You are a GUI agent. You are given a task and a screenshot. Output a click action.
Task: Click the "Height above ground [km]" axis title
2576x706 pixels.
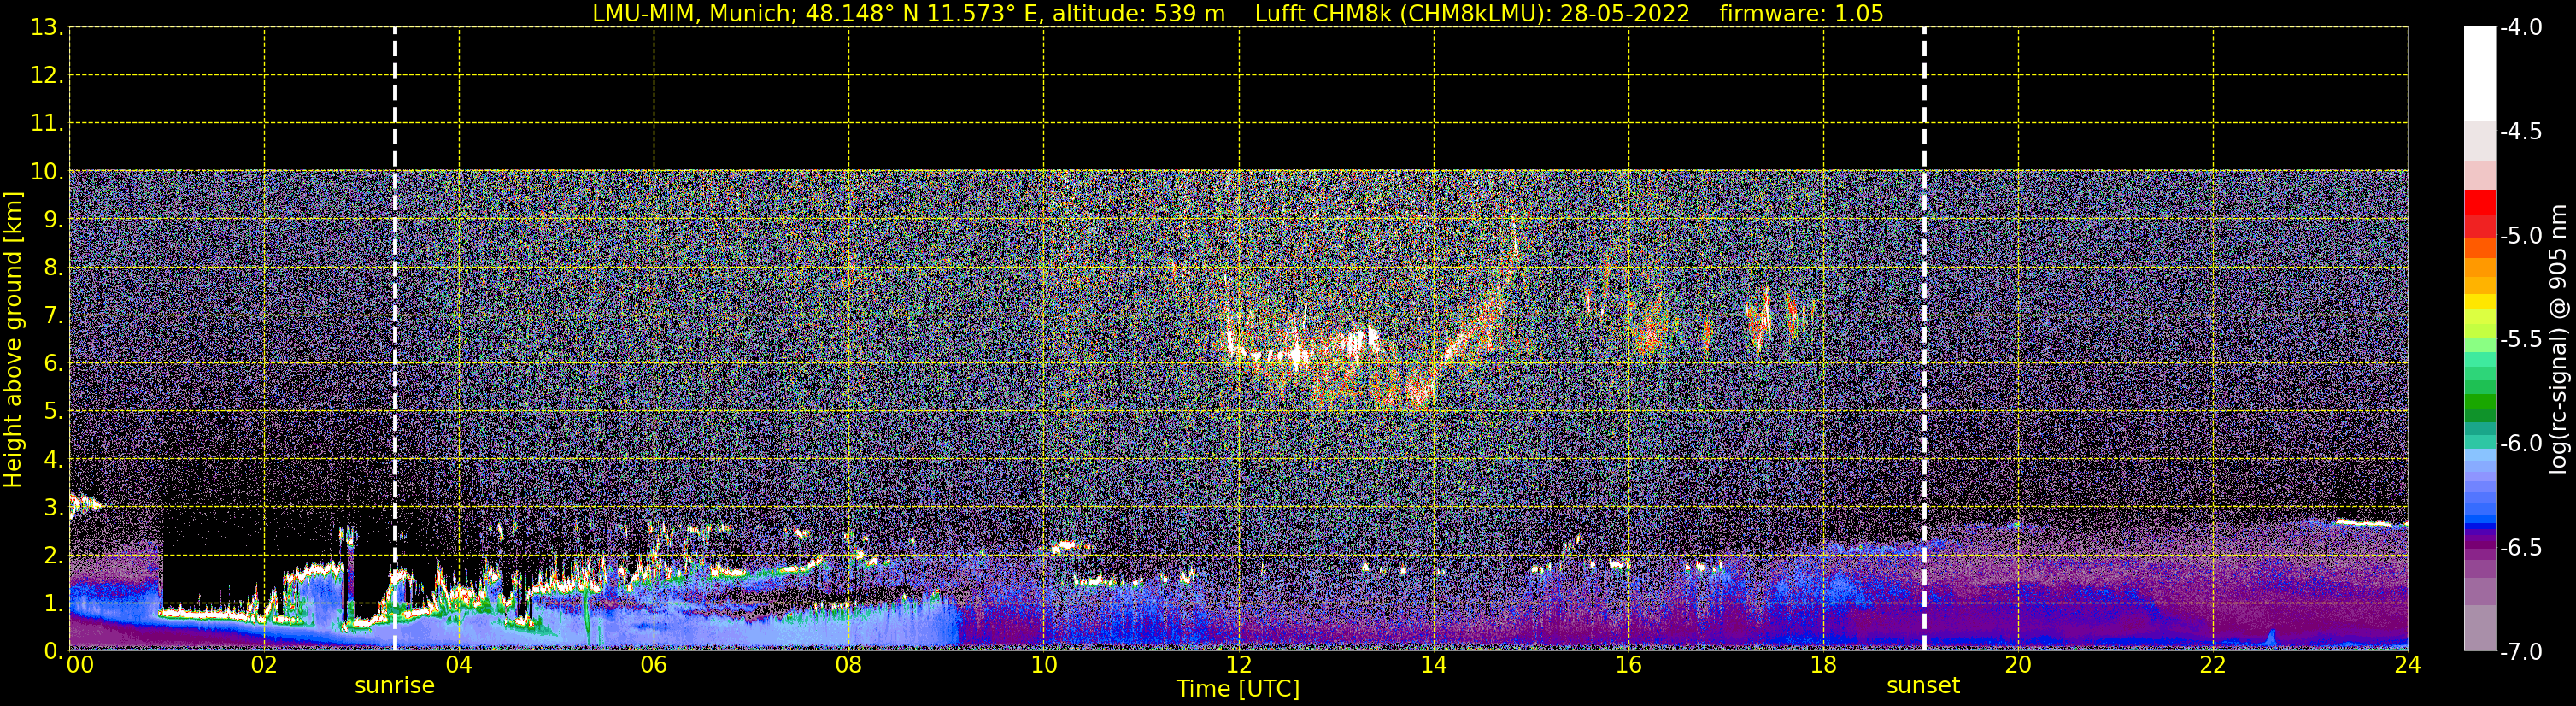(x=13, y=340)
